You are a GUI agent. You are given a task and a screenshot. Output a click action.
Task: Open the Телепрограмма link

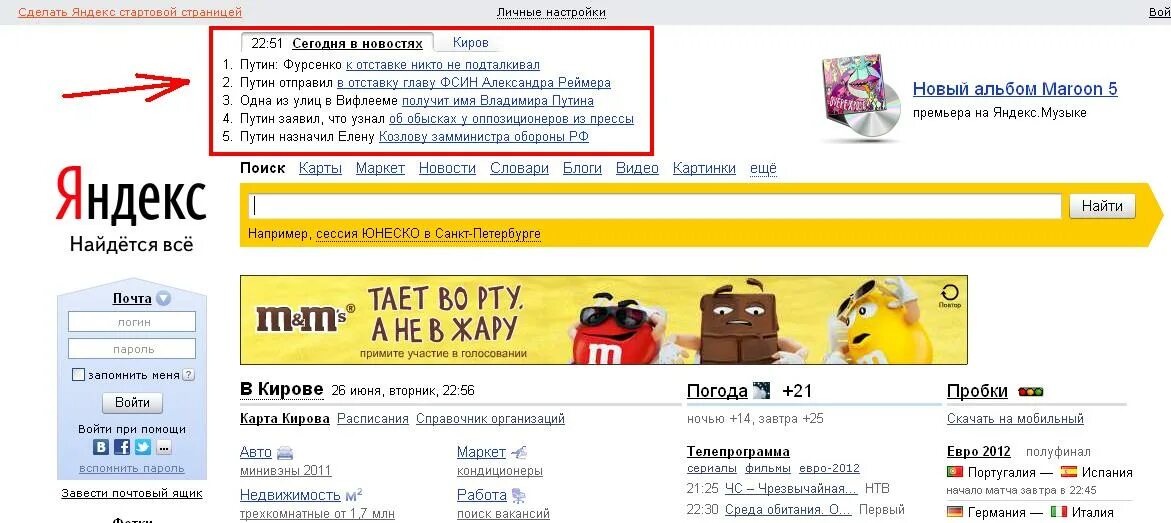click(x=738, y=451)
